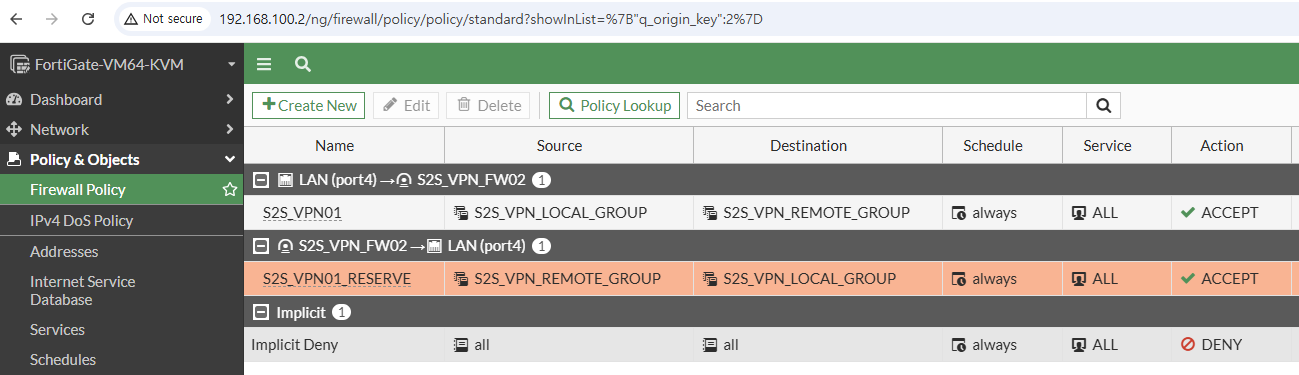
Task: Reload the page with the refresh icon
Action: point(88,19)
